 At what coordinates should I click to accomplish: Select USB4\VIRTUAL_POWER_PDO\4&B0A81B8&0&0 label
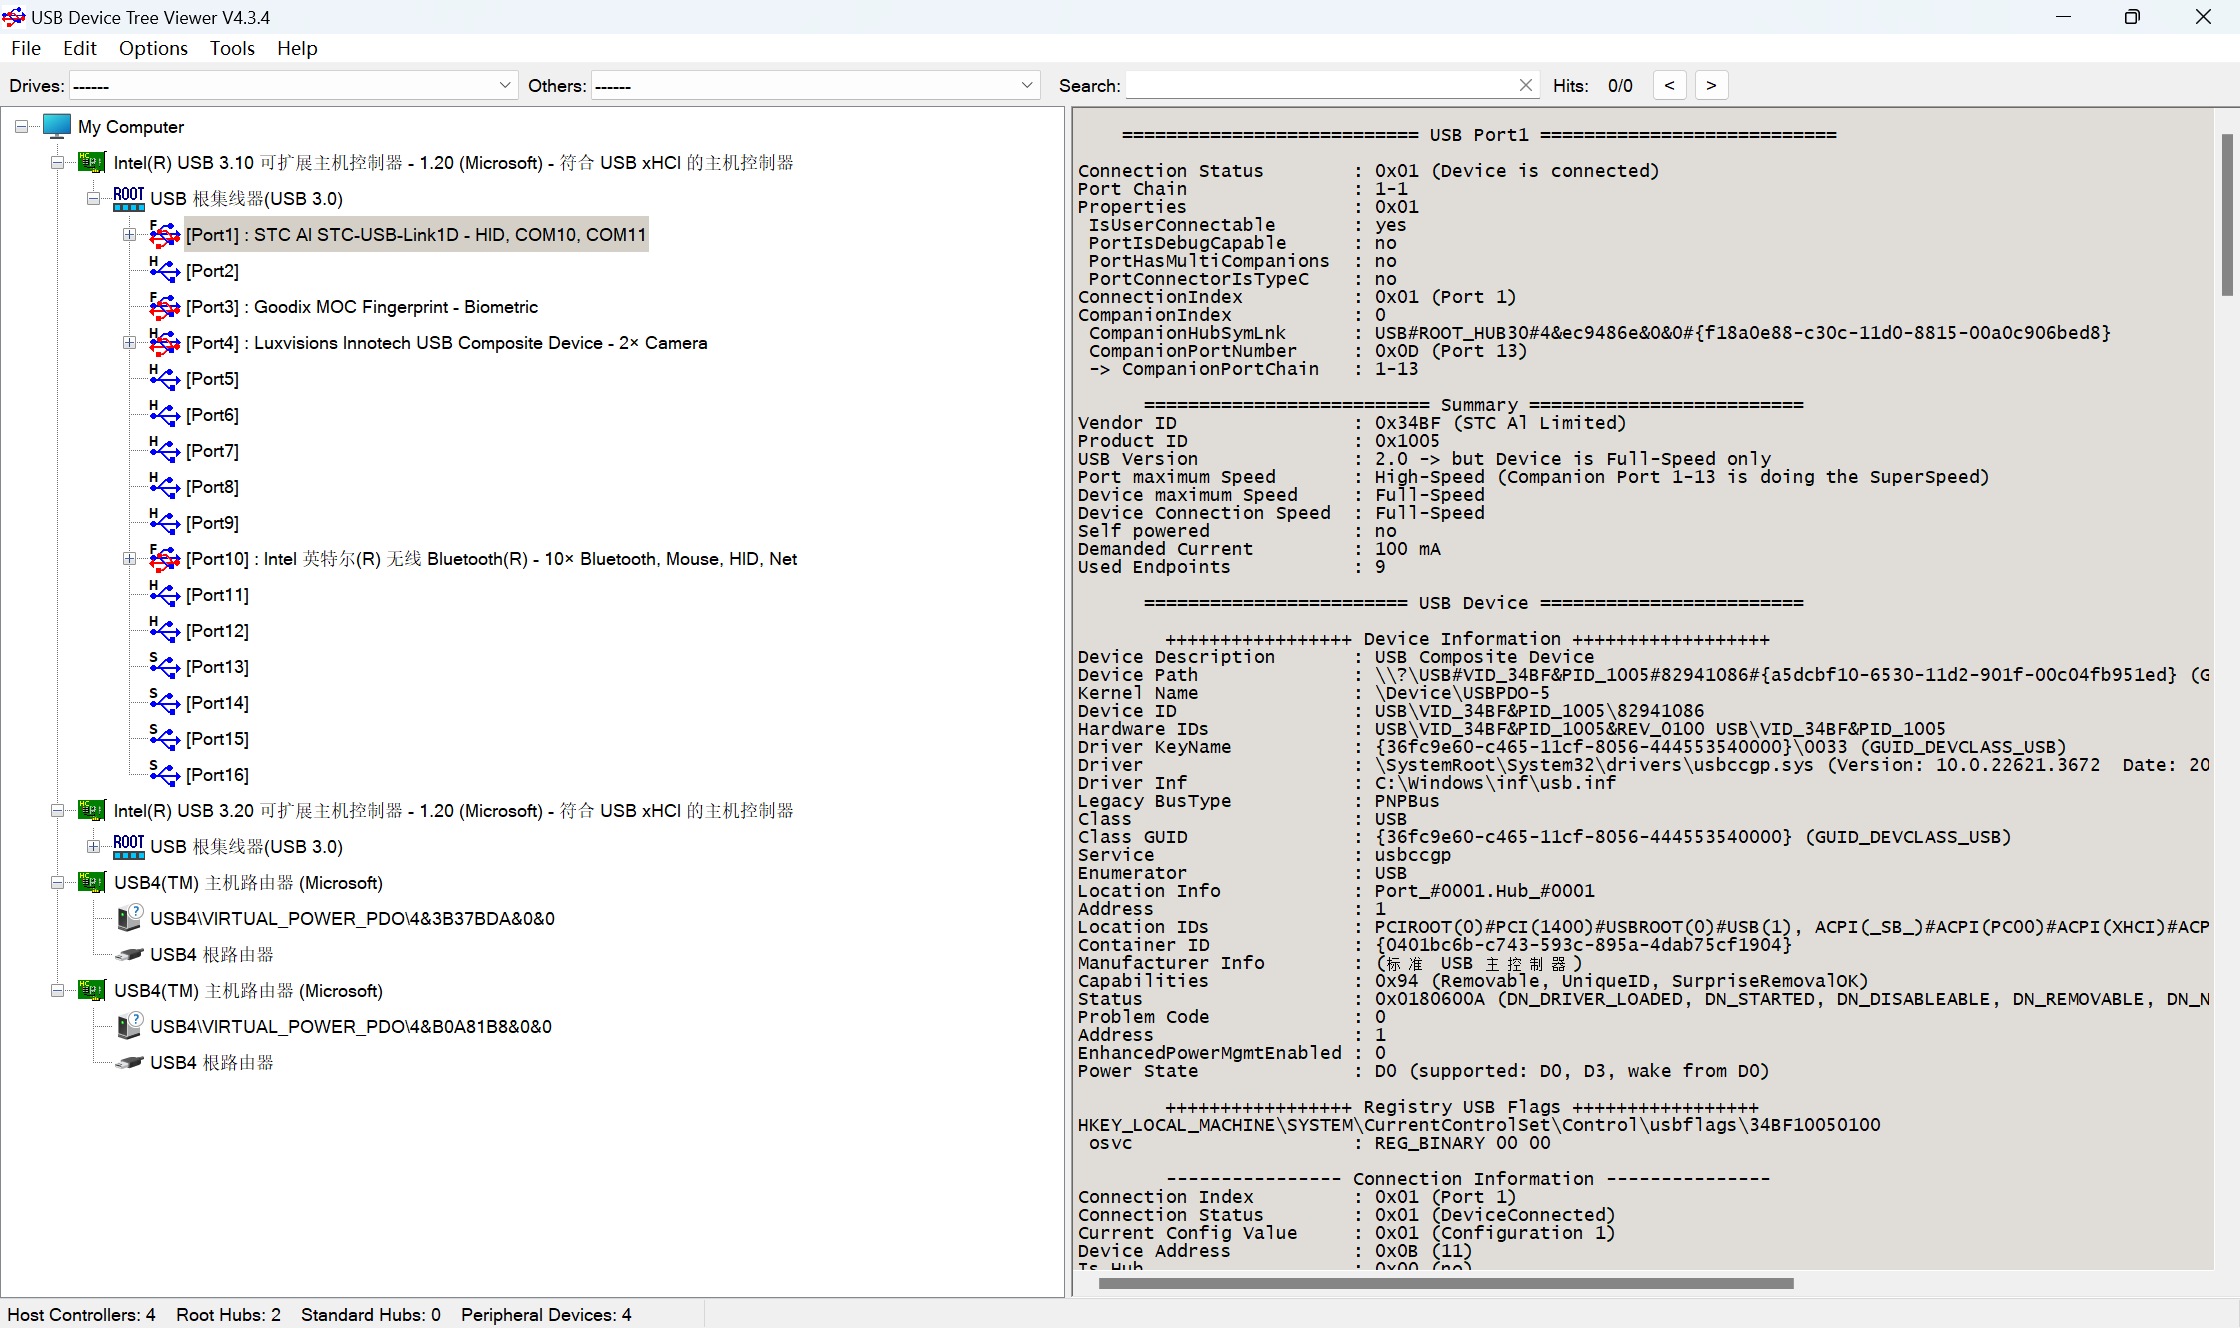(x=351, y=1026)
